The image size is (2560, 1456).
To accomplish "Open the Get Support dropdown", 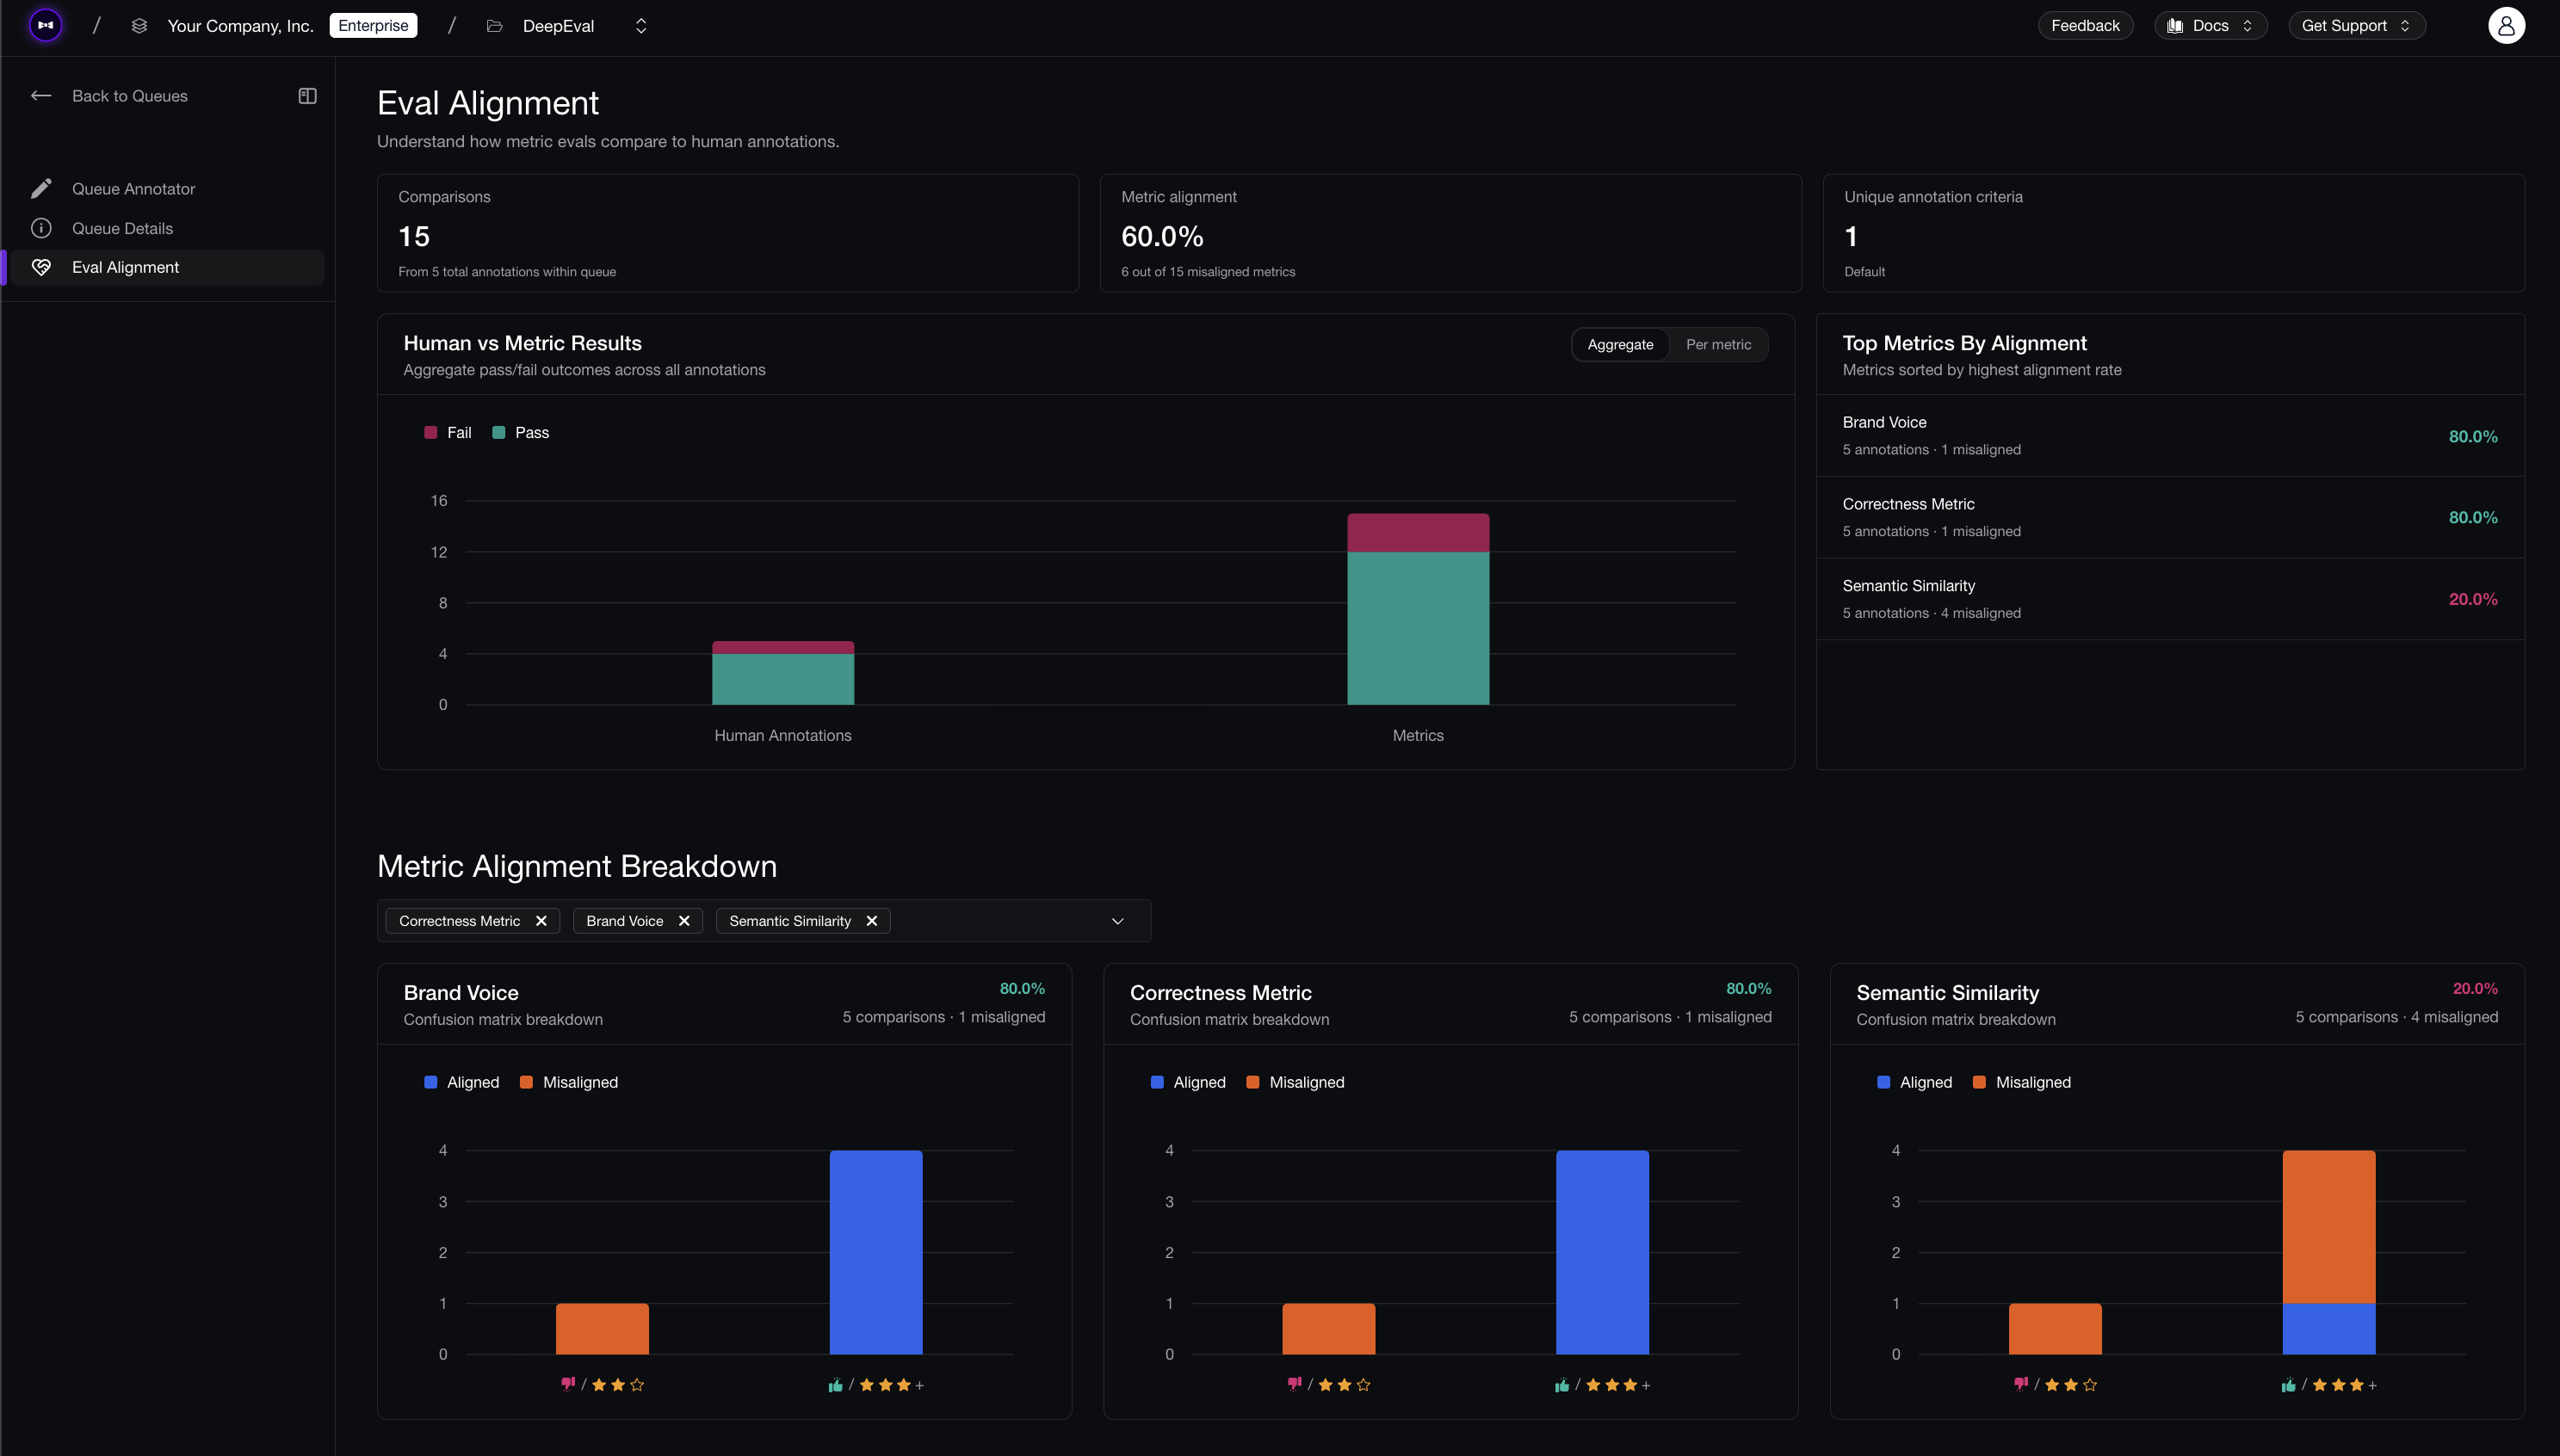I will (x=2356, y=25).
